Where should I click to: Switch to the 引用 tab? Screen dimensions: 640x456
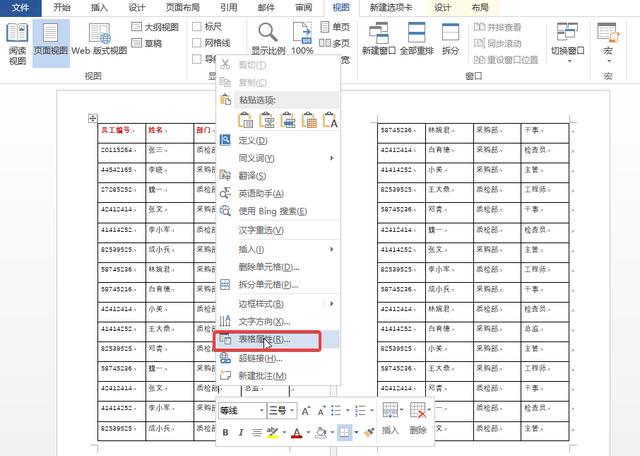(x=229, y=7)
